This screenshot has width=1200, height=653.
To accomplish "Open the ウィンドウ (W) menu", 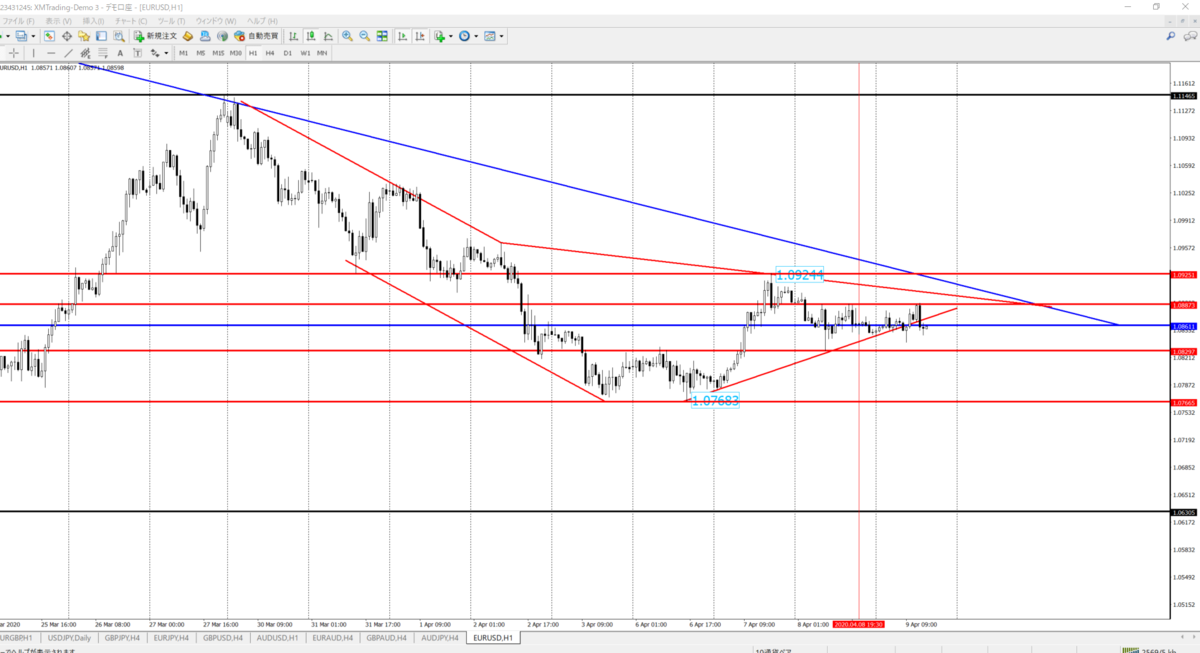I will point(216,20).
